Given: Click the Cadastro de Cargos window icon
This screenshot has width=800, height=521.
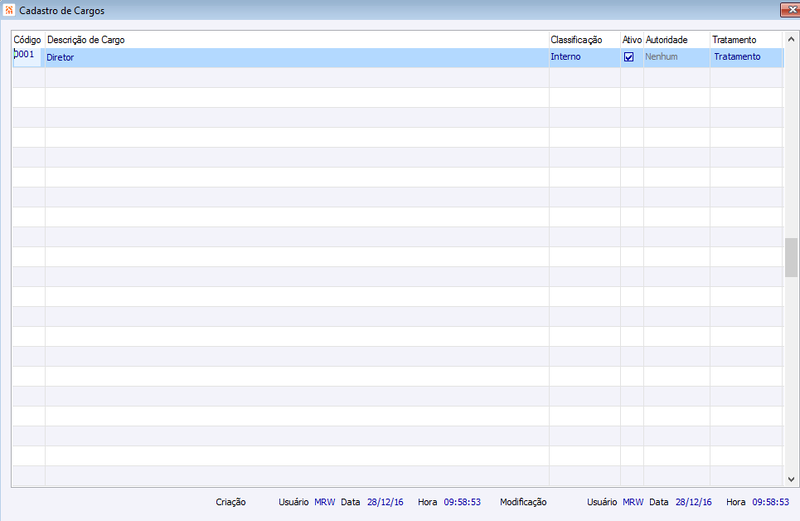Looking at the screenshot, I should [9, 10].
